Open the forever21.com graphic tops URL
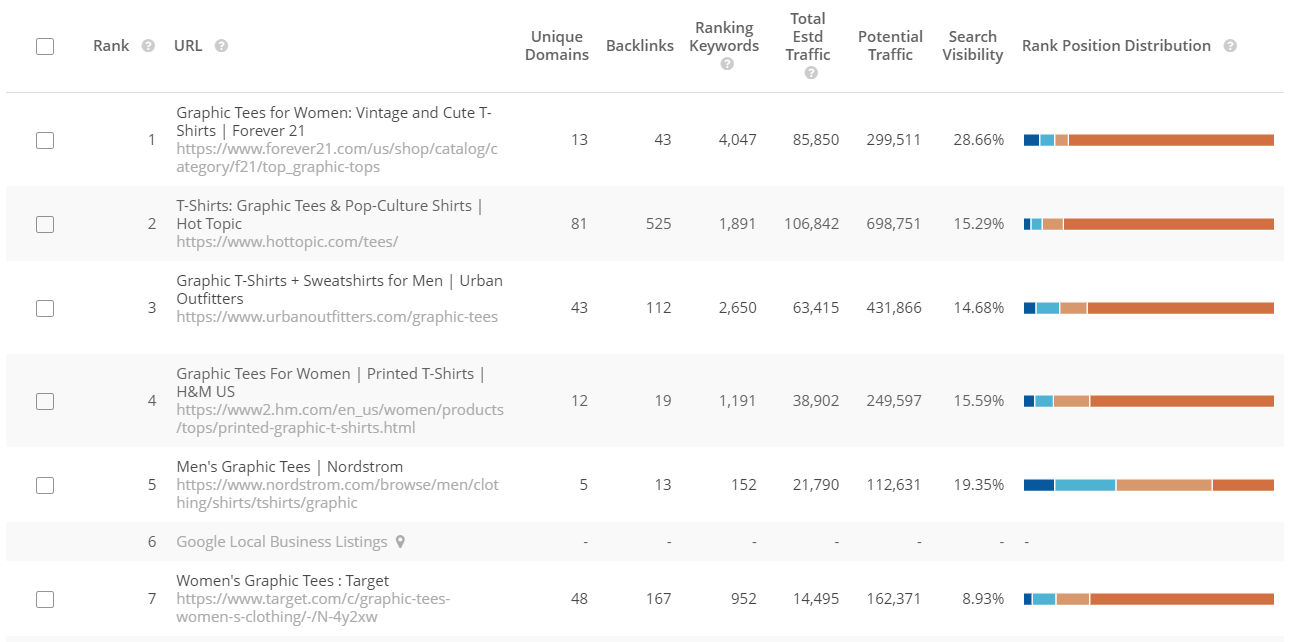 [x=336, y=158]
